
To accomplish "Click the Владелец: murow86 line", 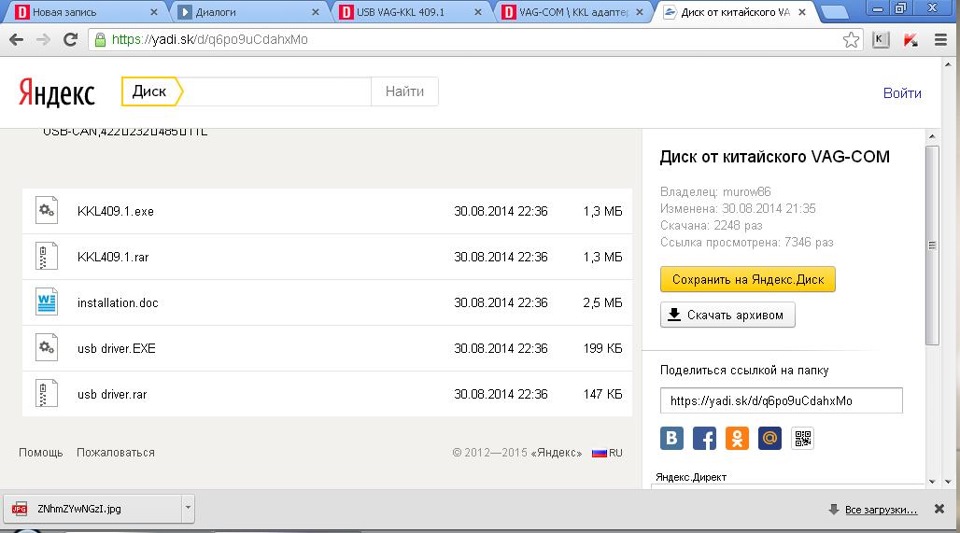I will tap(715, 192).
